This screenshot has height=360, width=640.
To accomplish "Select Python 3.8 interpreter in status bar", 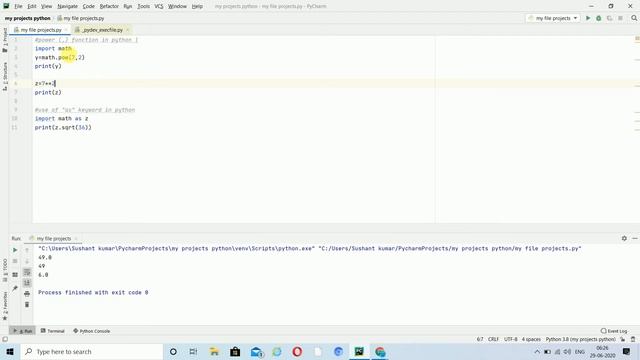I will coord(580,339).
